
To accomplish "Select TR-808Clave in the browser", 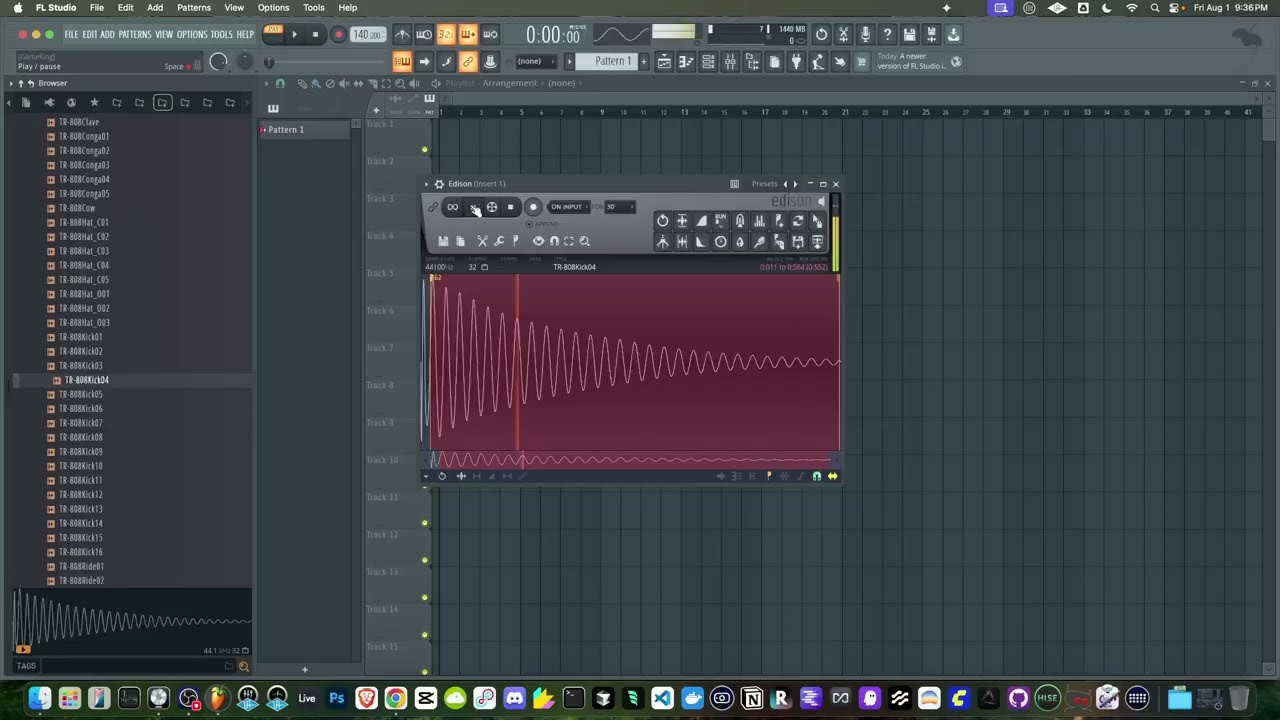I will click(x=79, y=122).
